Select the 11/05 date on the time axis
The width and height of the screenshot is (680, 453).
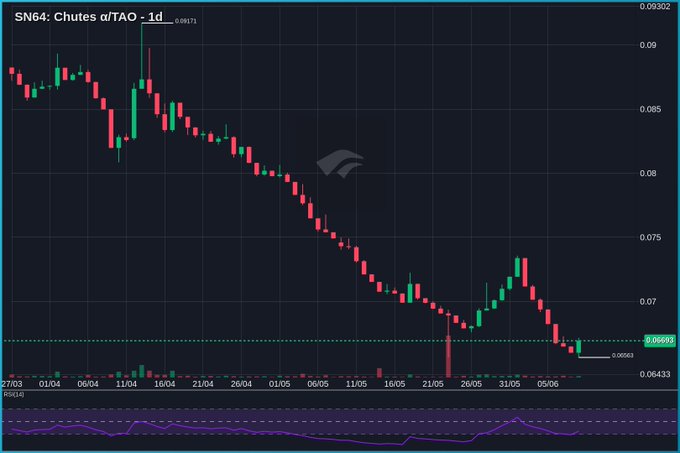pyautogui.click(x=356, y=384)
